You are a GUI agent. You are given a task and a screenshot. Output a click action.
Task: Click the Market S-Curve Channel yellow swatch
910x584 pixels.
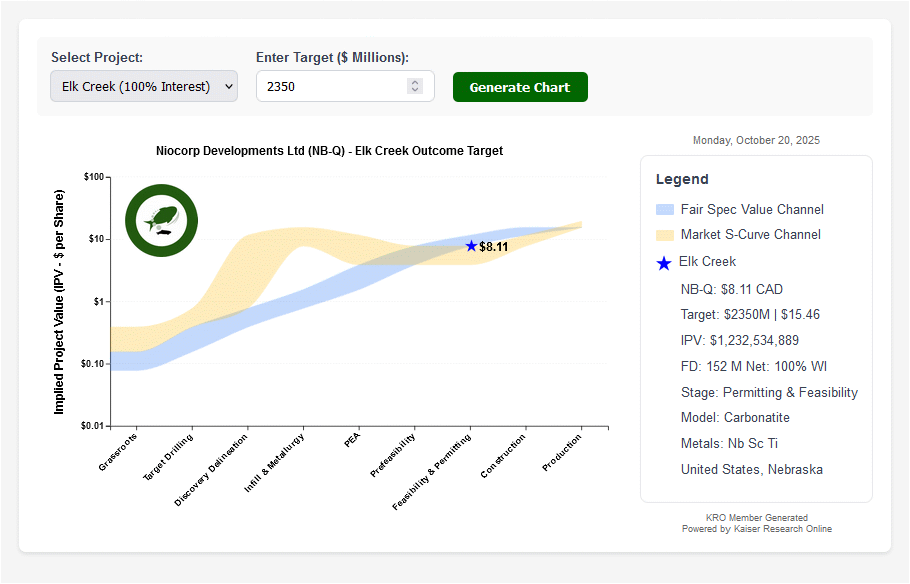tap(665, 235)
